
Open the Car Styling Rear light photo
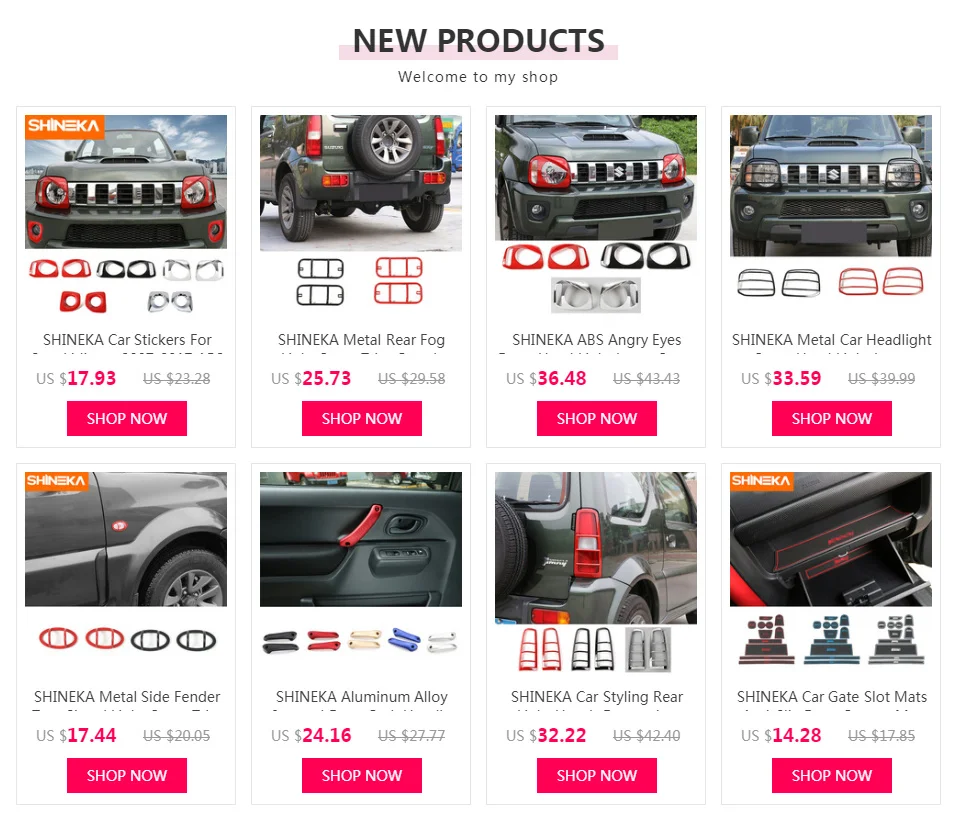point(596,573)
